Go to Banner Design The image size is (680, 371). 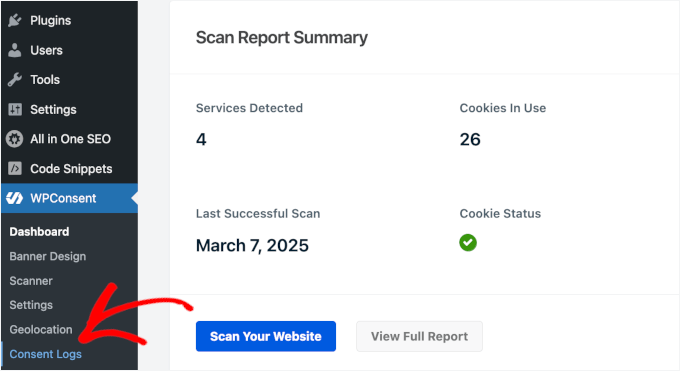tap(48, 256)
